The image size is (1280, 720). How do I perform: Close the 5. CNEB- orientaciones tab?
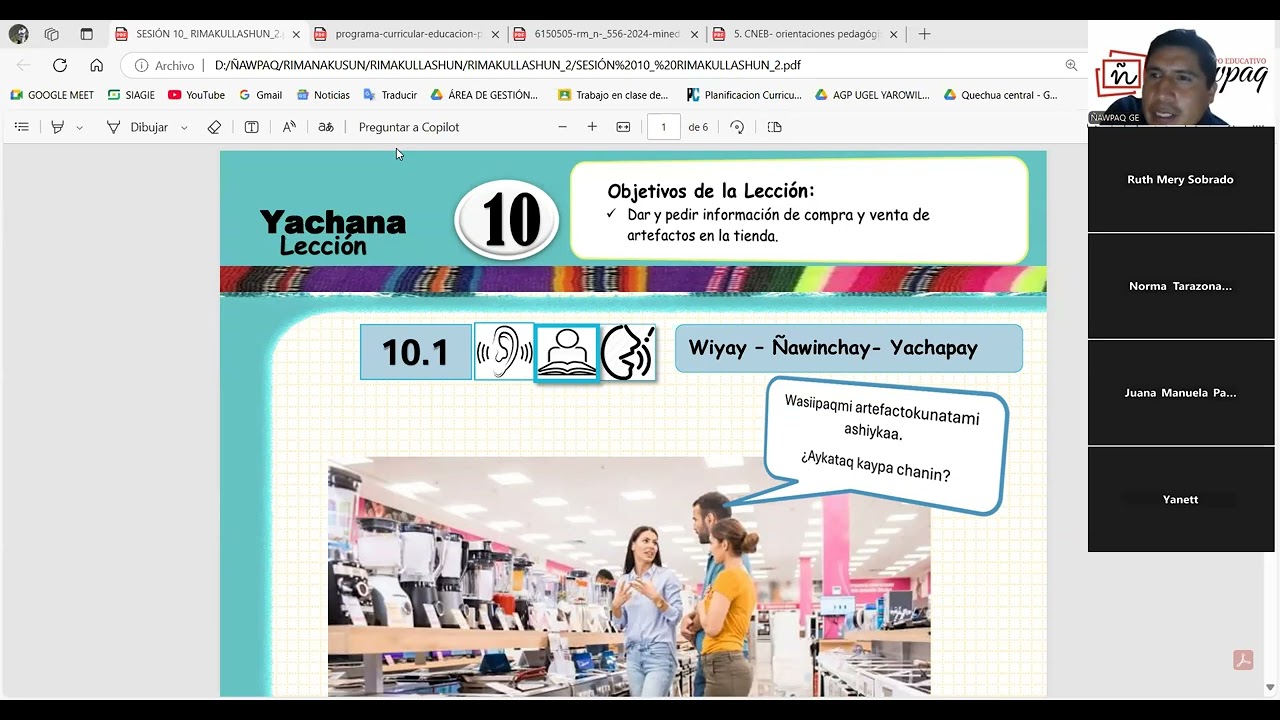pos(894,34)
